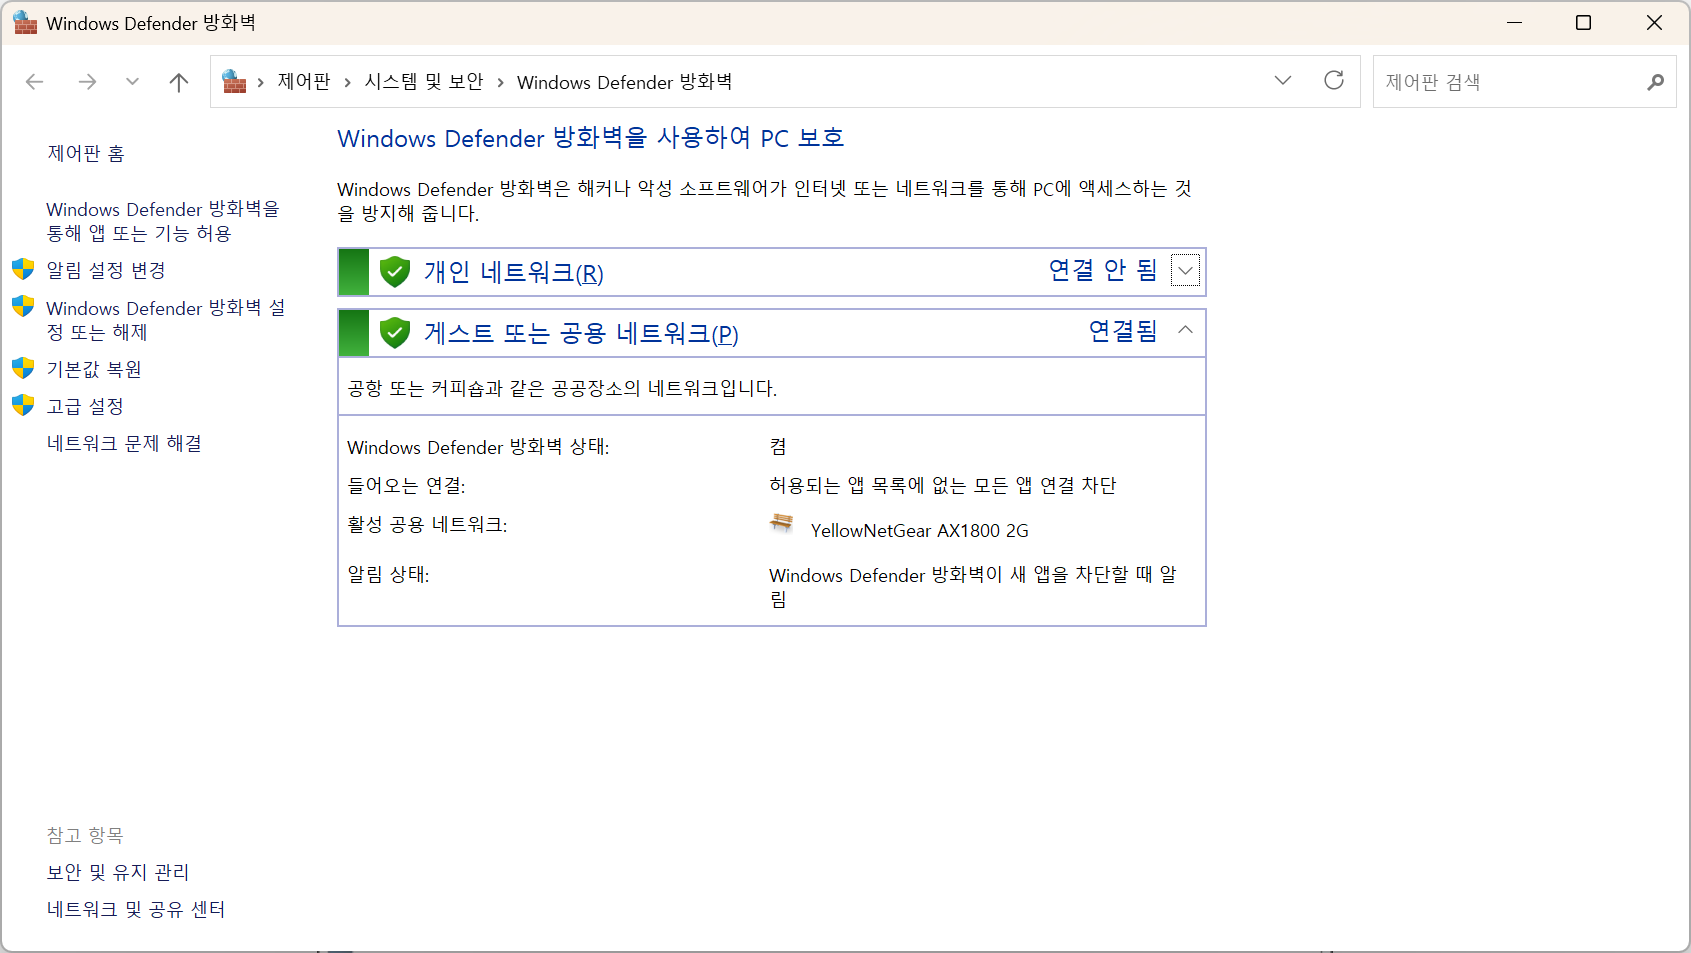Open recent locations dropdown chevron
Screen dimensions: 1691x953
[132, 82]
